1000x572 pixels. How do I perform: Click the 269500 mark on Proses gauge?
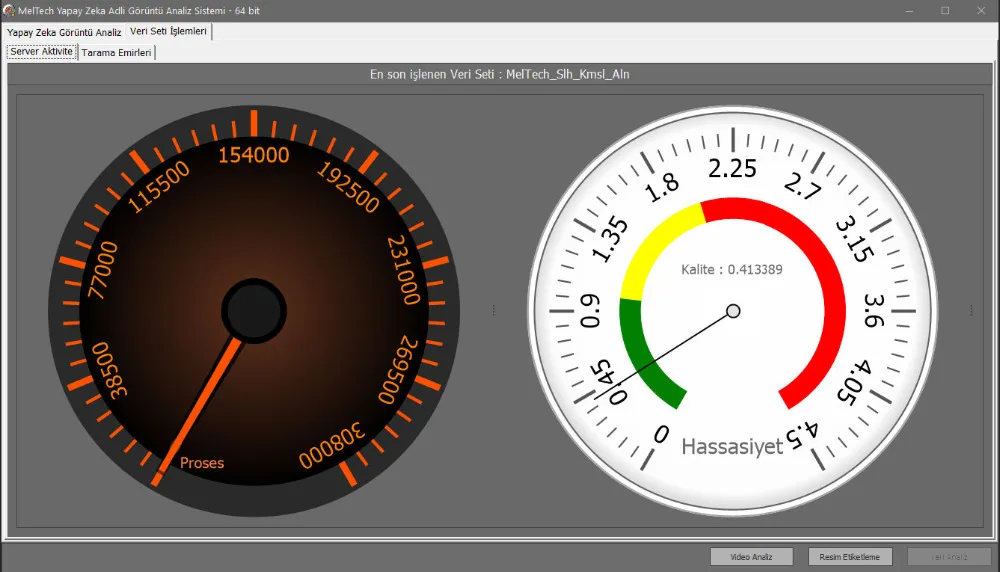(399, 370)
